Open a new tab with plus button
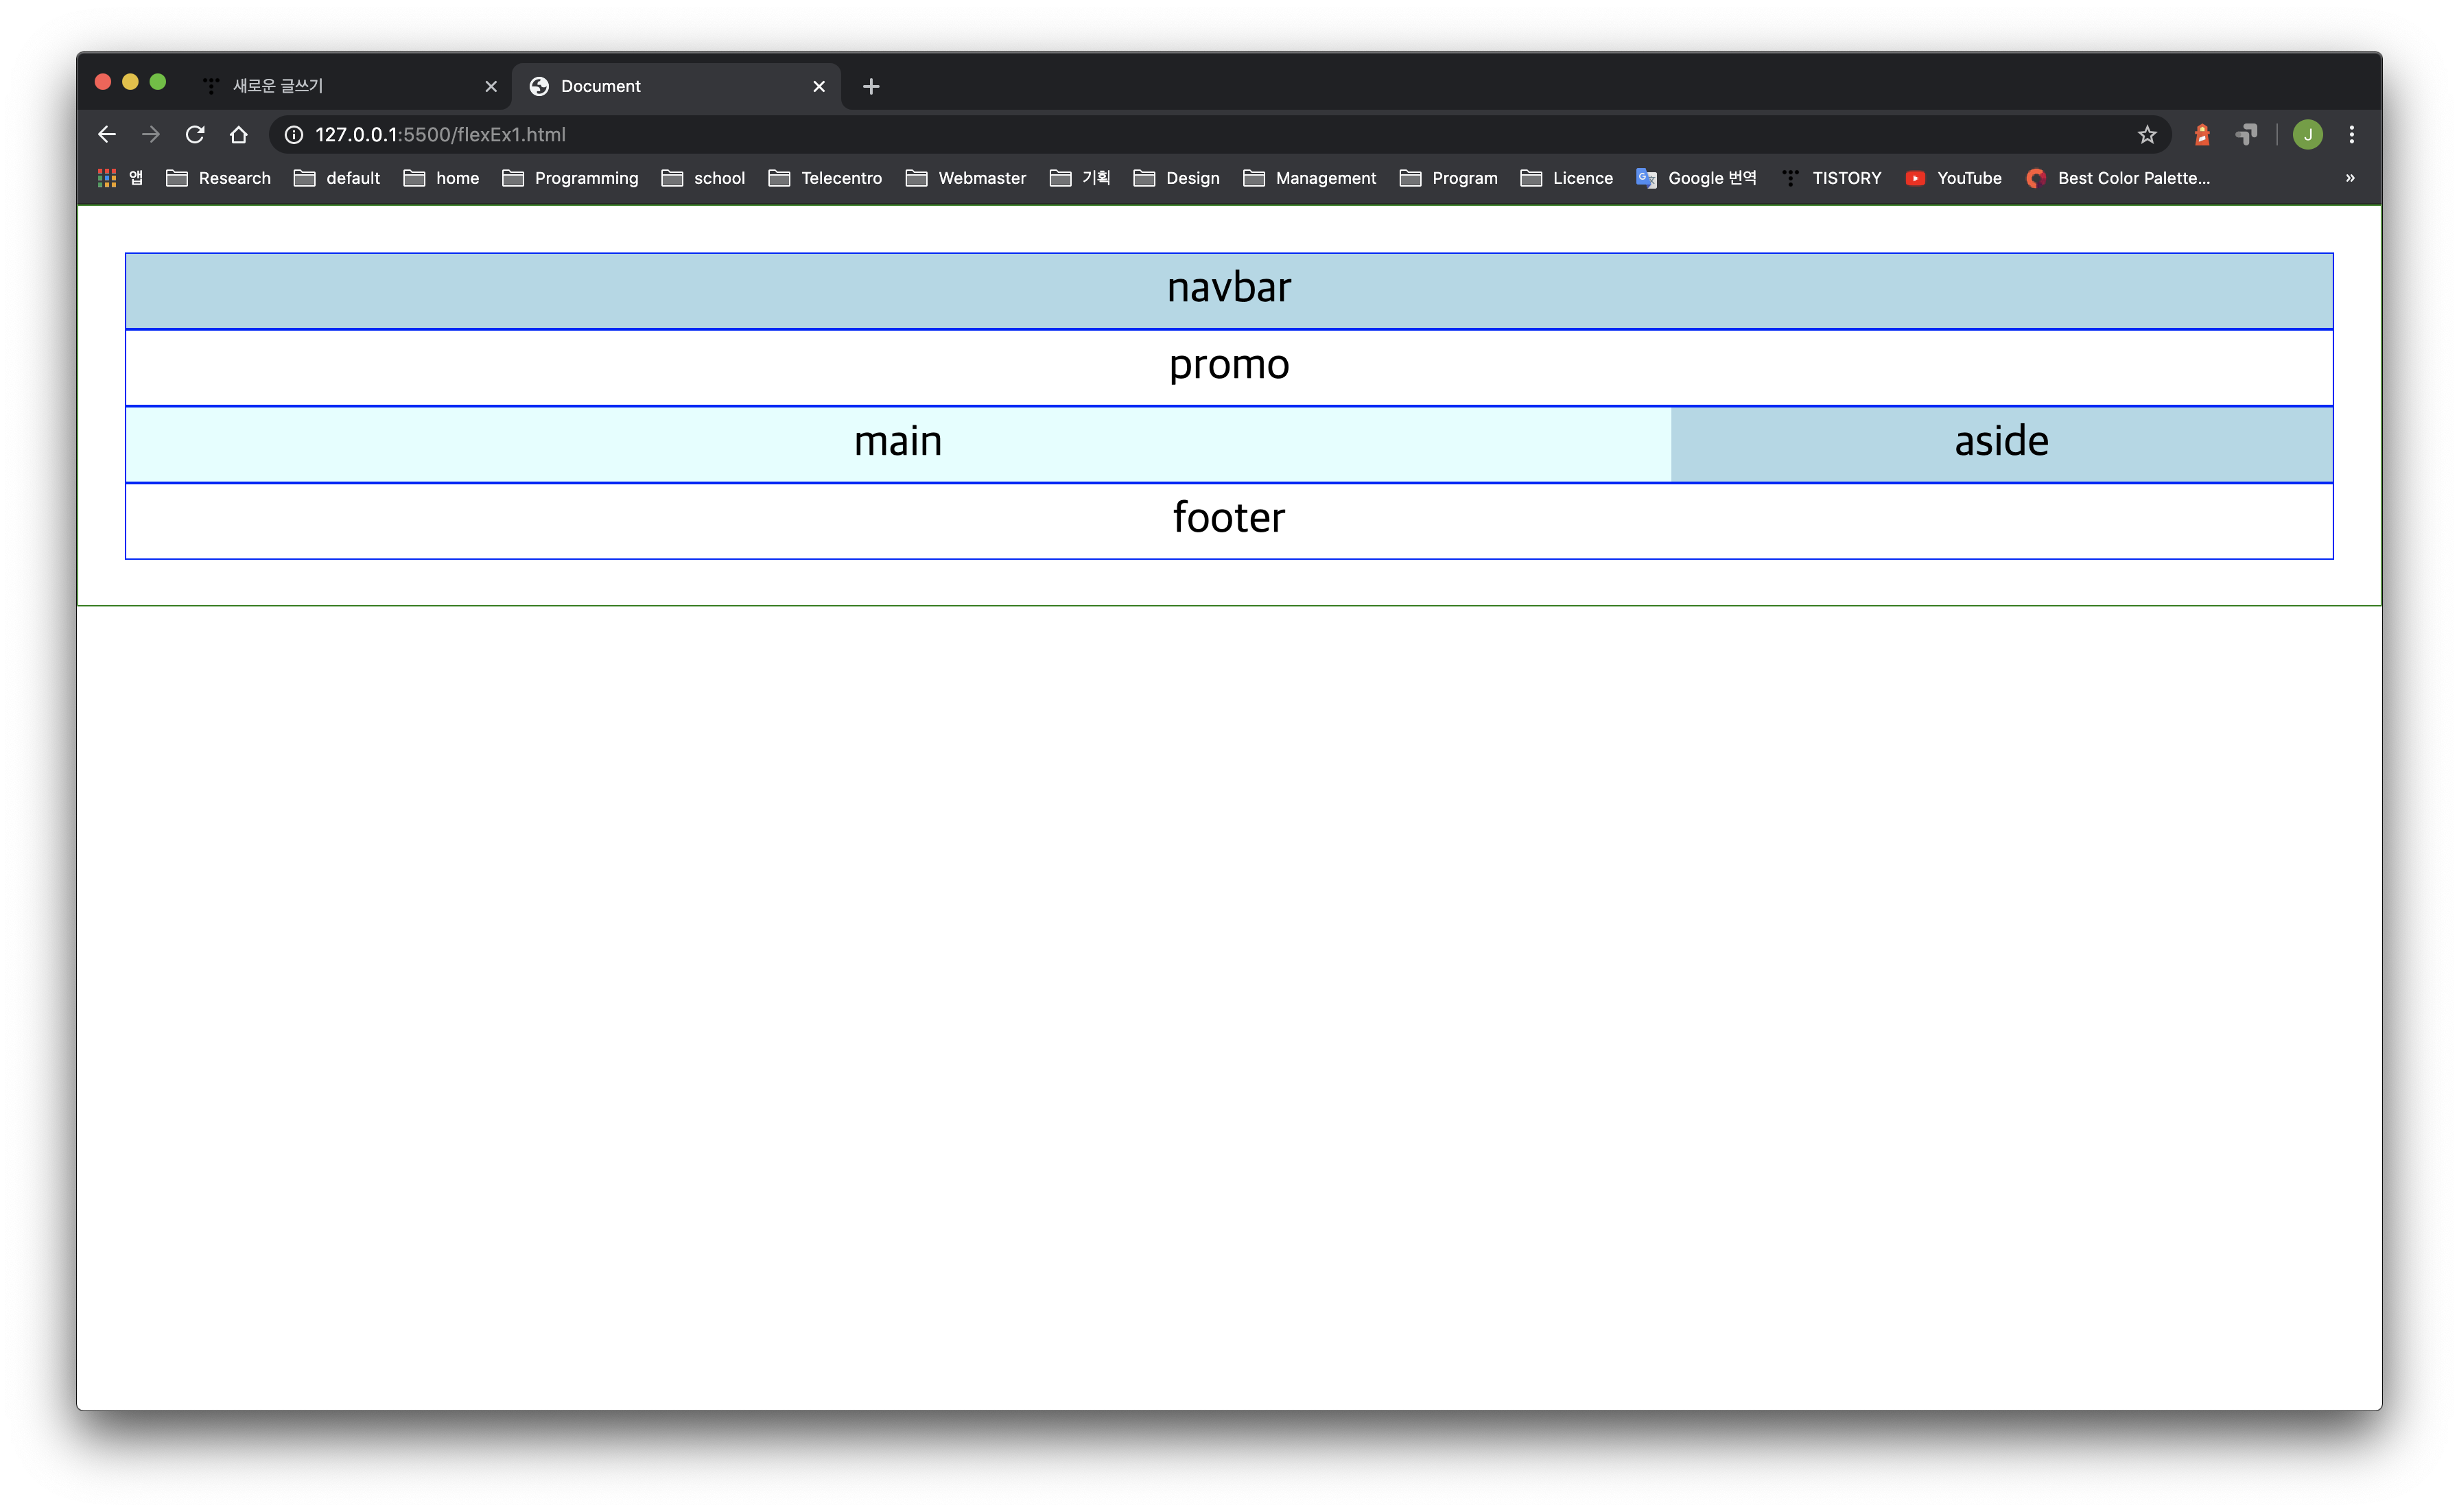2459x1512 pixels. pyautogui.click(x=871, y=86)
